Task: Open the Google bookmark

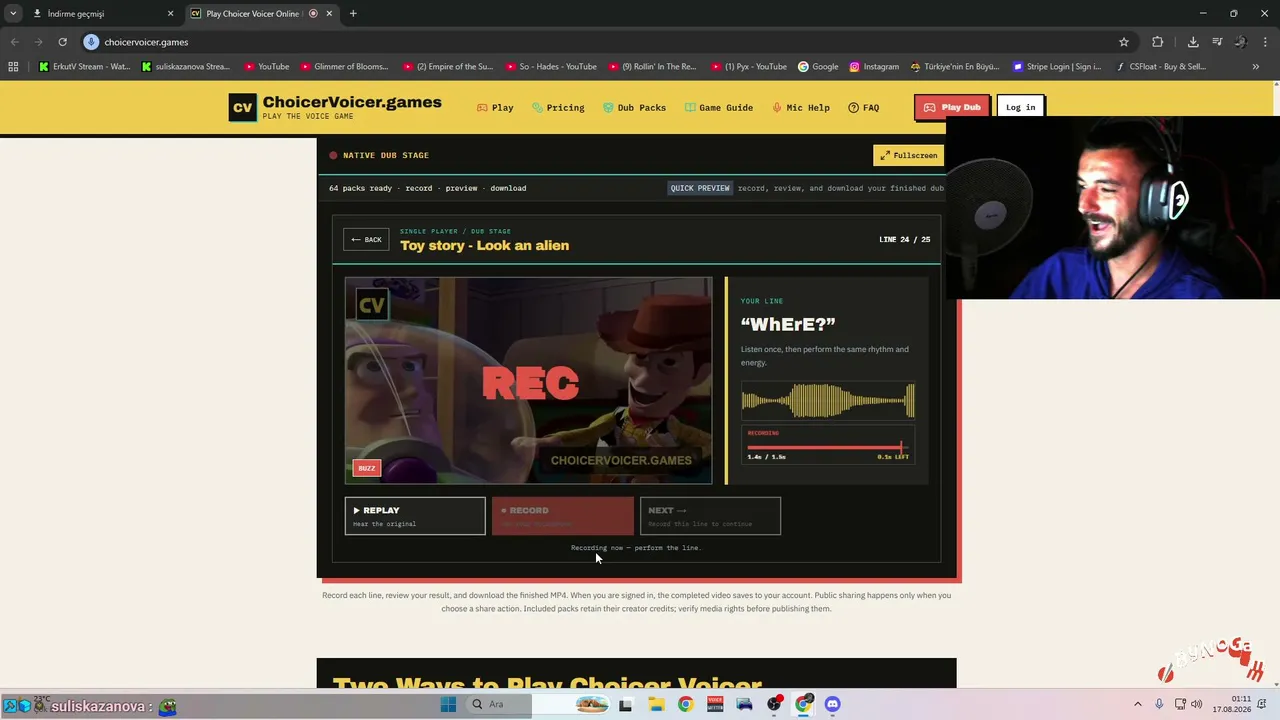Action: click(x=818, y=67)
